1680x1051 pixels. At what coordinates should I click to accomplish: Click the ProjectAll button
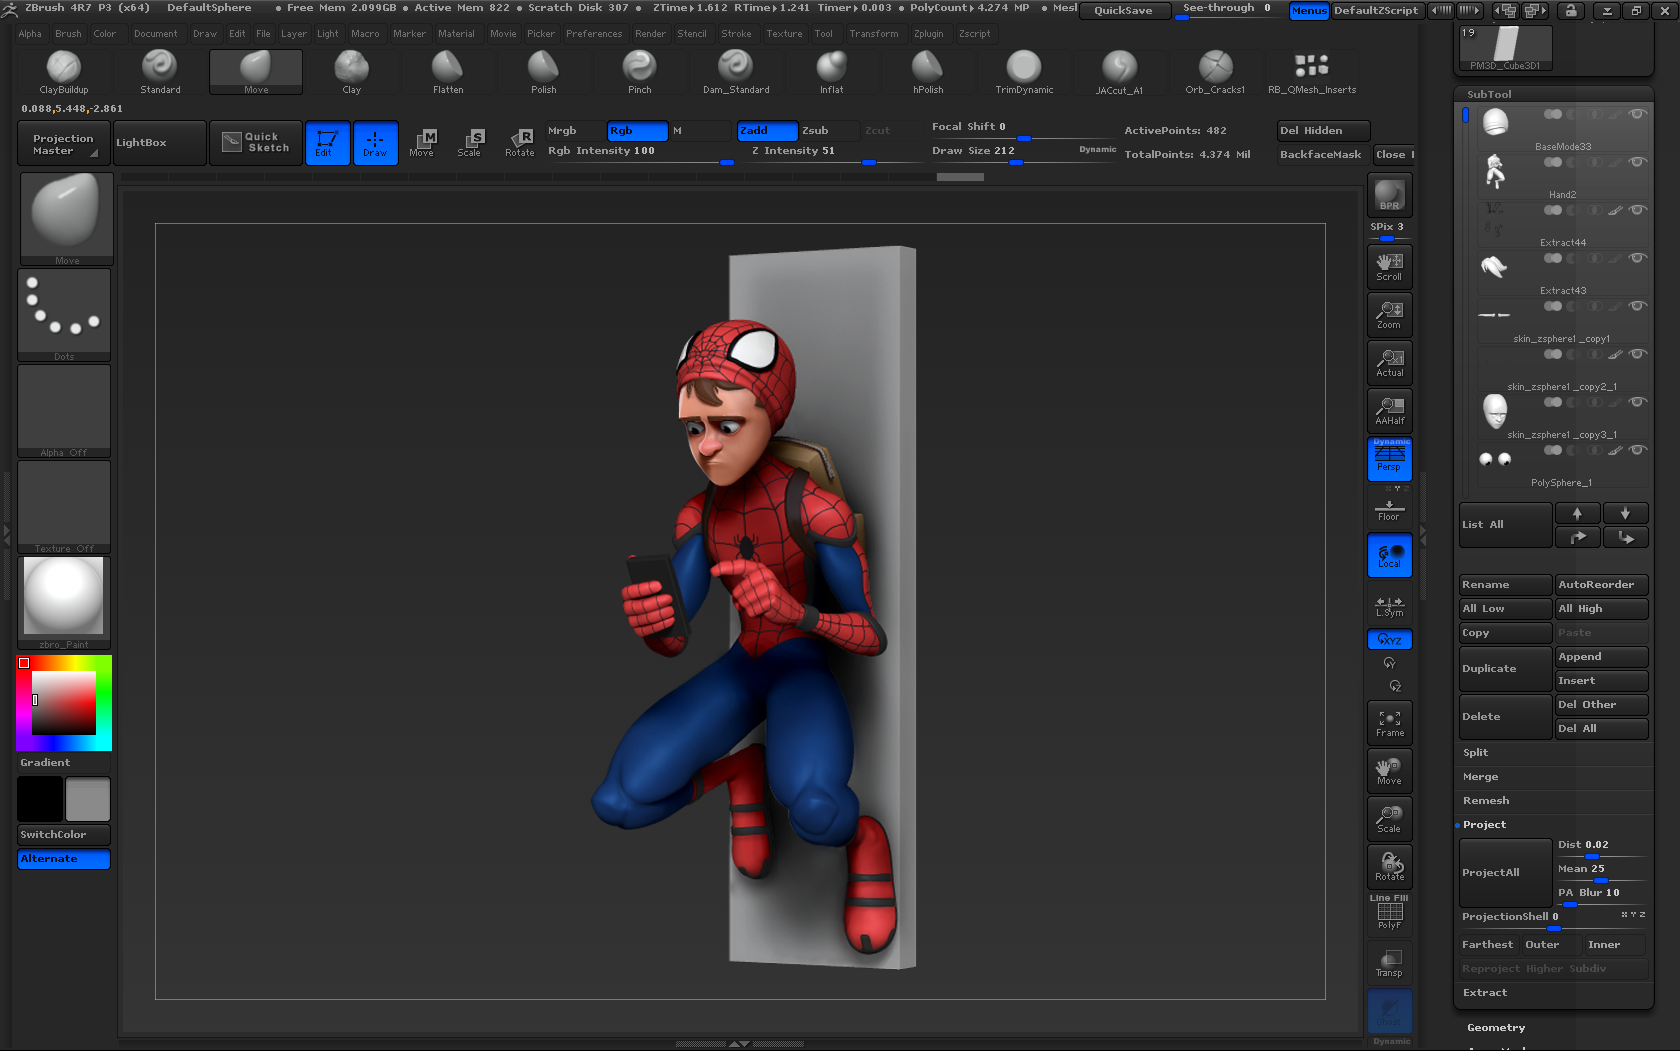(1505, 873)
